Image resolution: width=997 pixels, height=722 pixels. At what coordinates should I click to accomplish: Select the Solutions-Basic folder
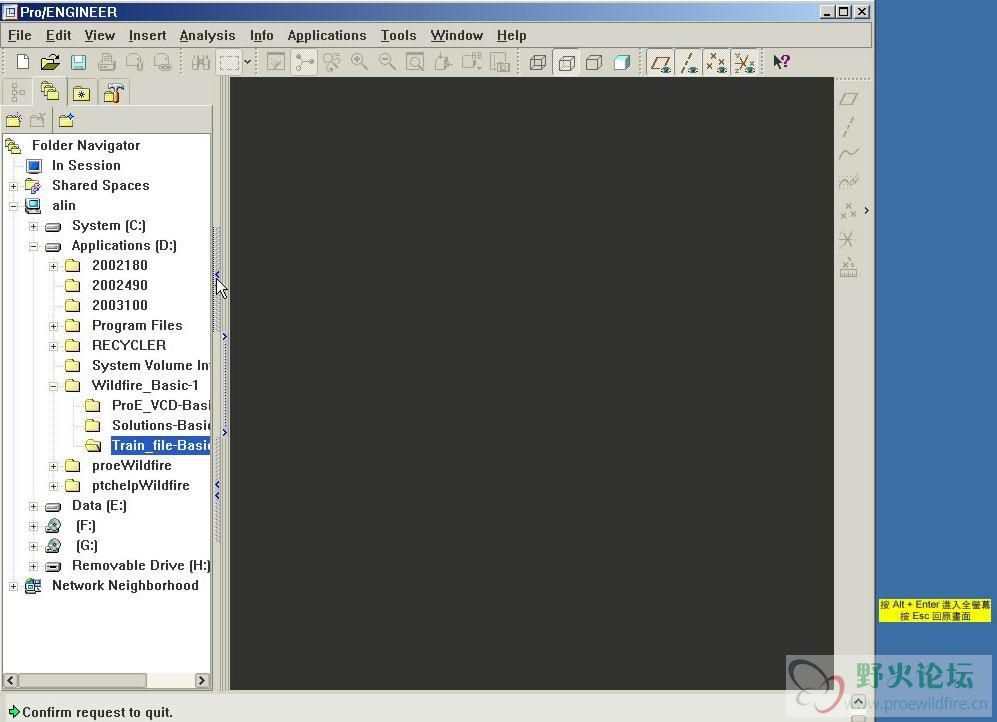click(161, 425)
